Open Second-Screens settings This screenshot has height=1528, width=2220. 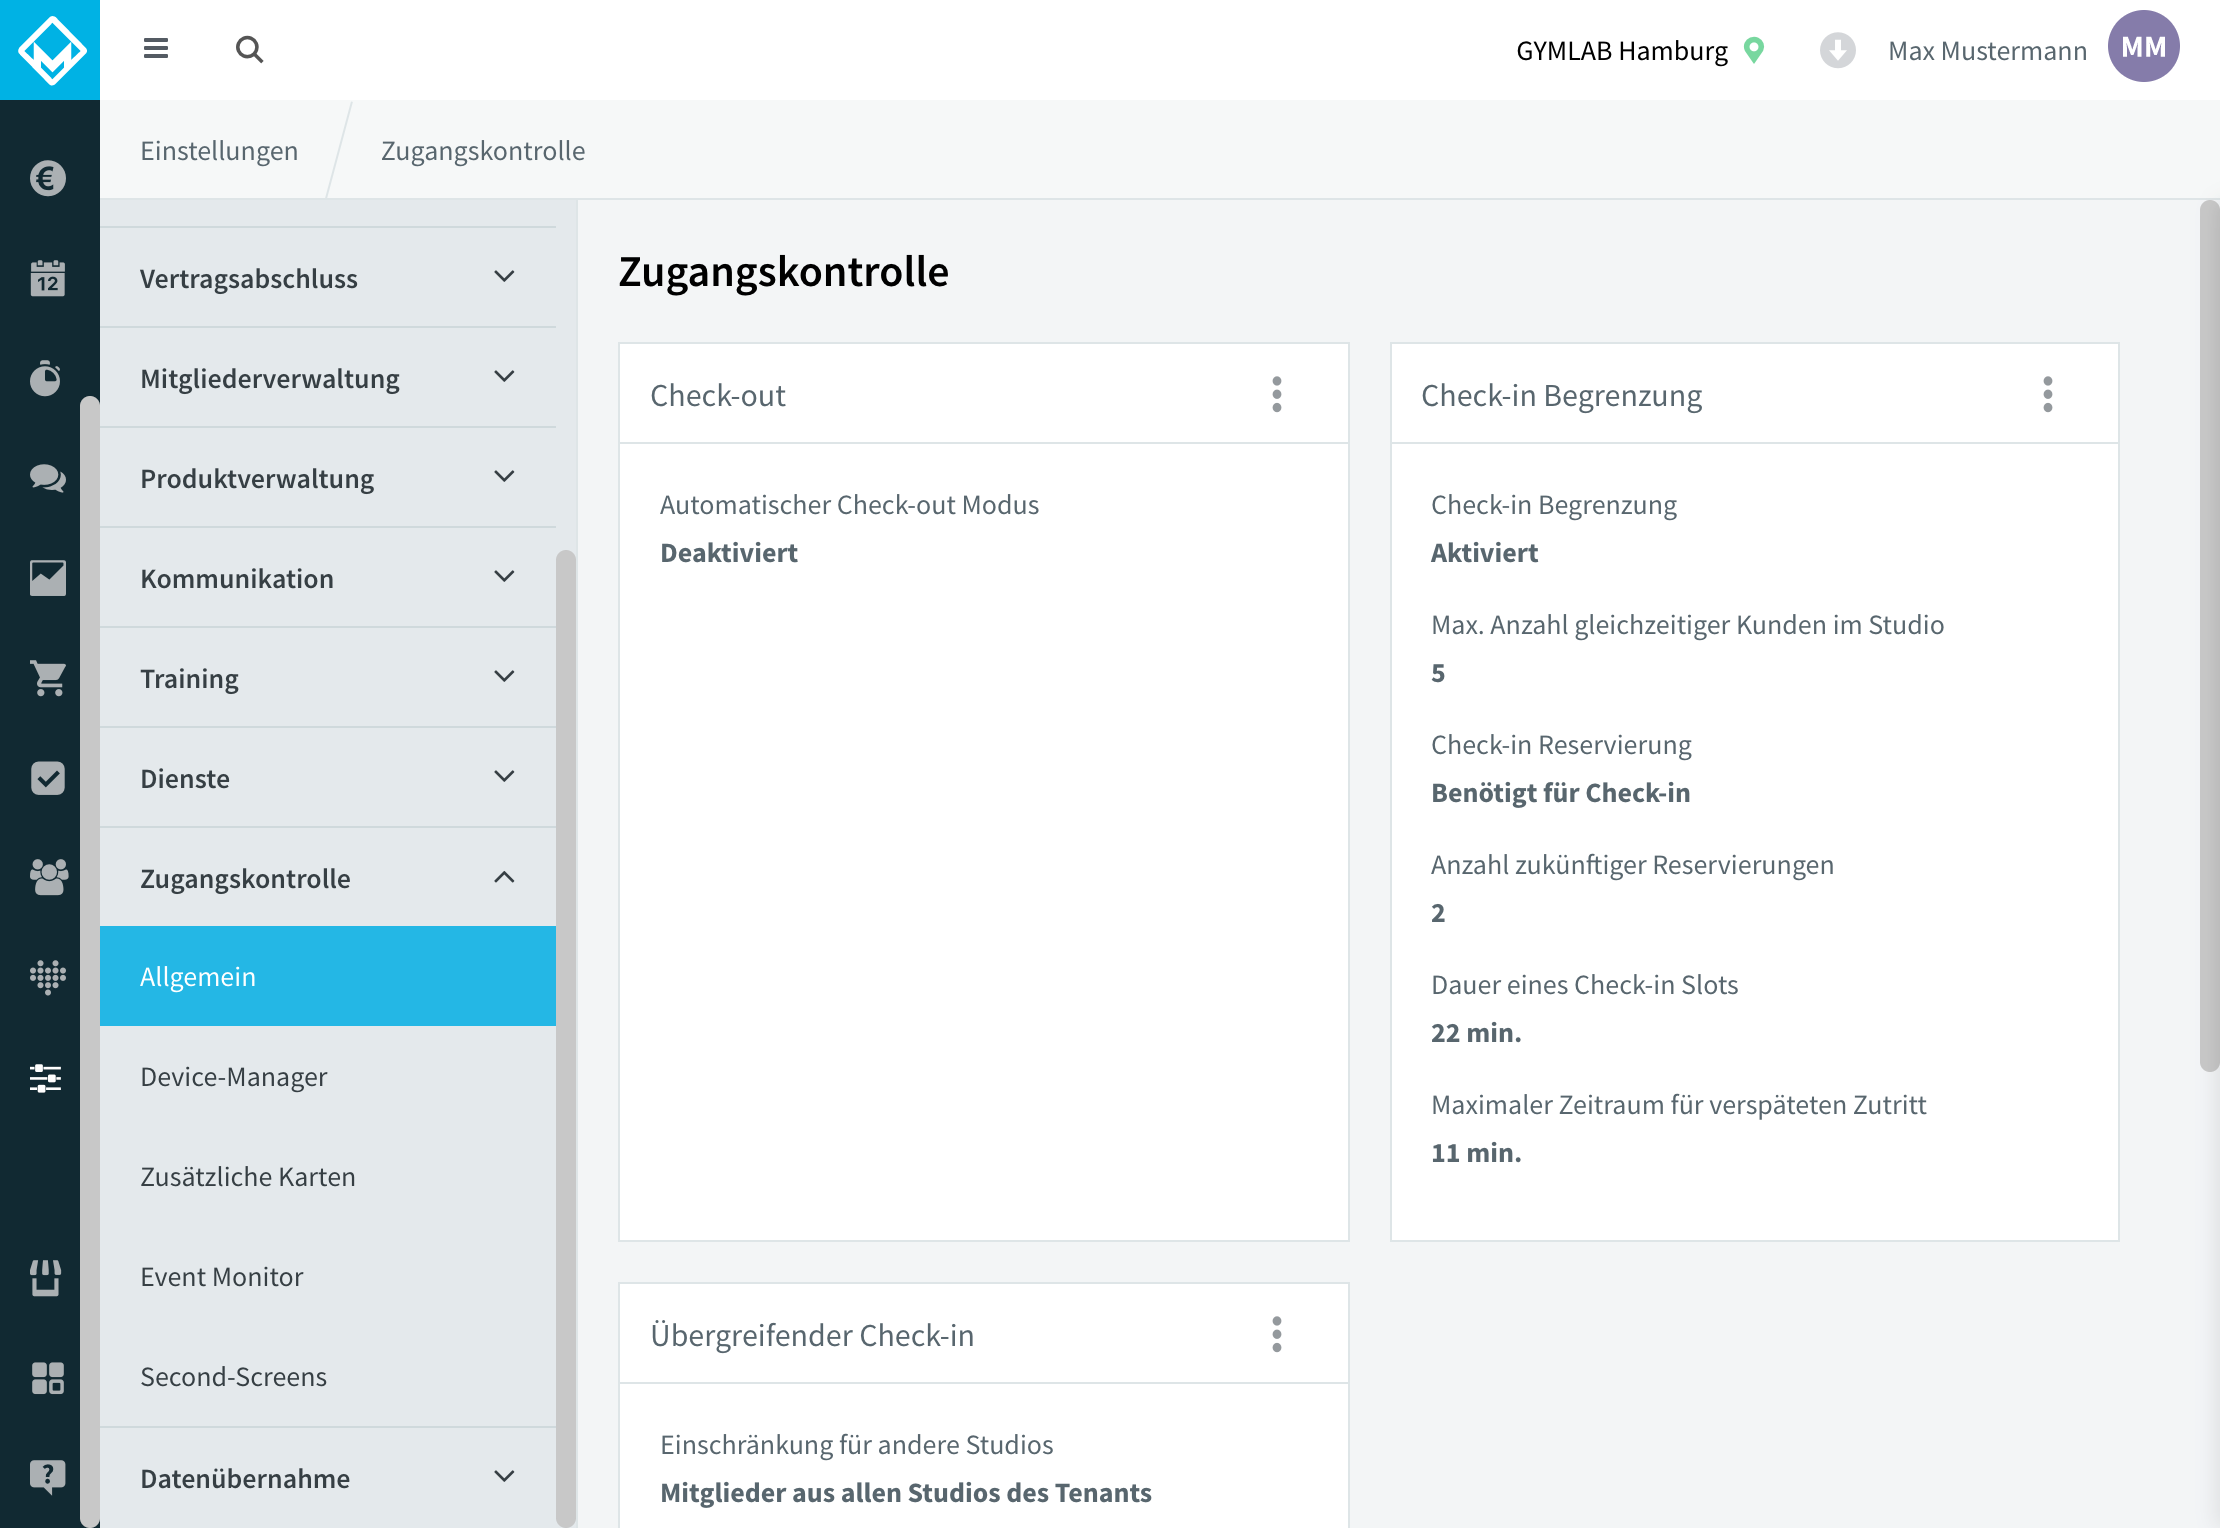coord(328,1376)
